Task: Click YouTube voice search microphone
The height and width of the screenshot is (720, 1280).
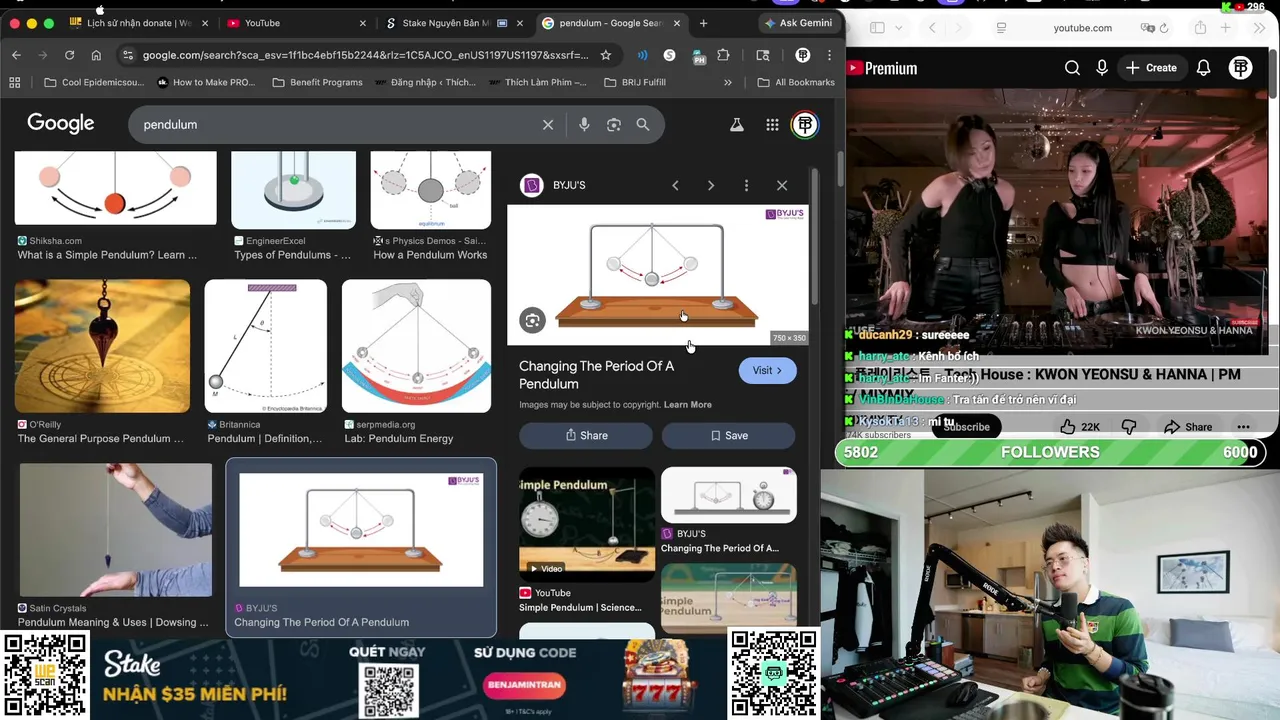Action: [x=1102, y=68]
